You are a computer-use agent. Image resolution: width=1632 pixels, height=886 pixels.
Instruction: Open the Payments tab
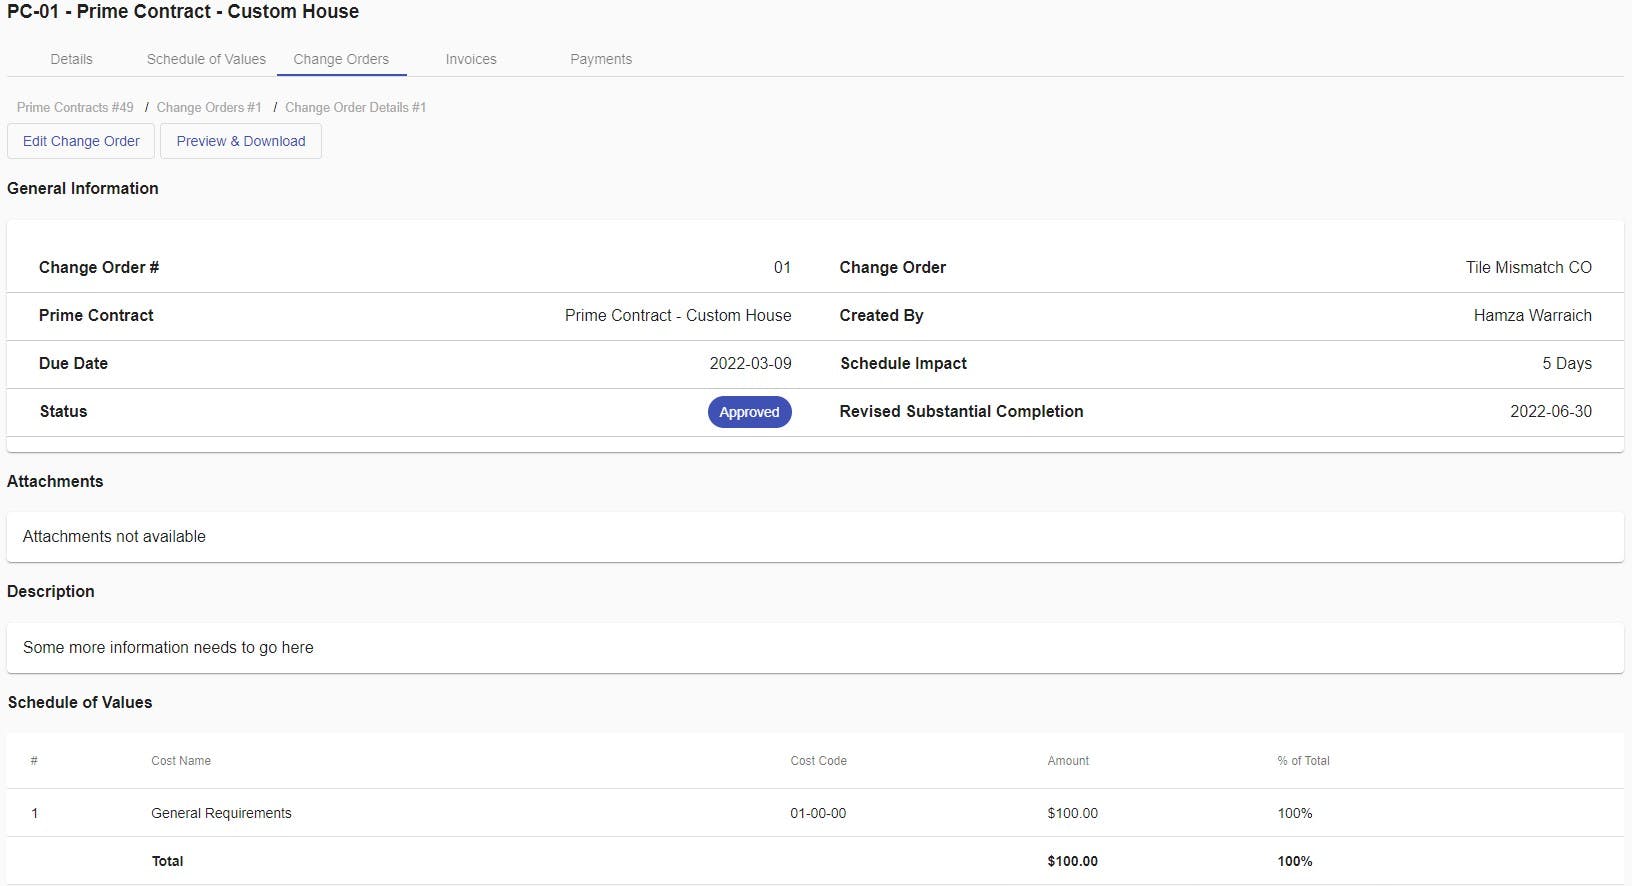[601, 59]
